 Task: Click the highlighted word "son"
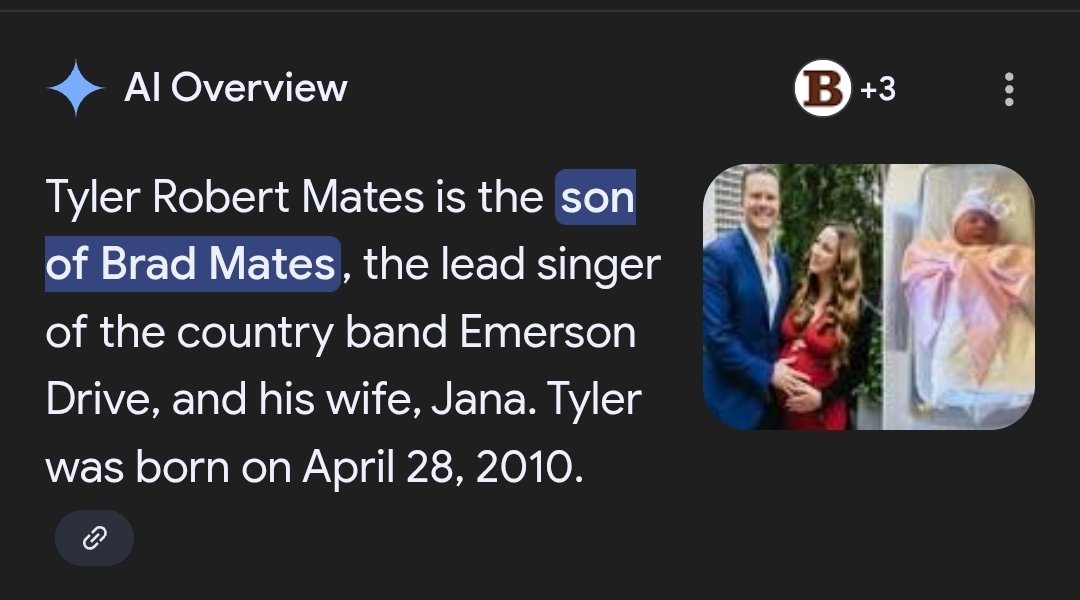[x=597, y=198]
